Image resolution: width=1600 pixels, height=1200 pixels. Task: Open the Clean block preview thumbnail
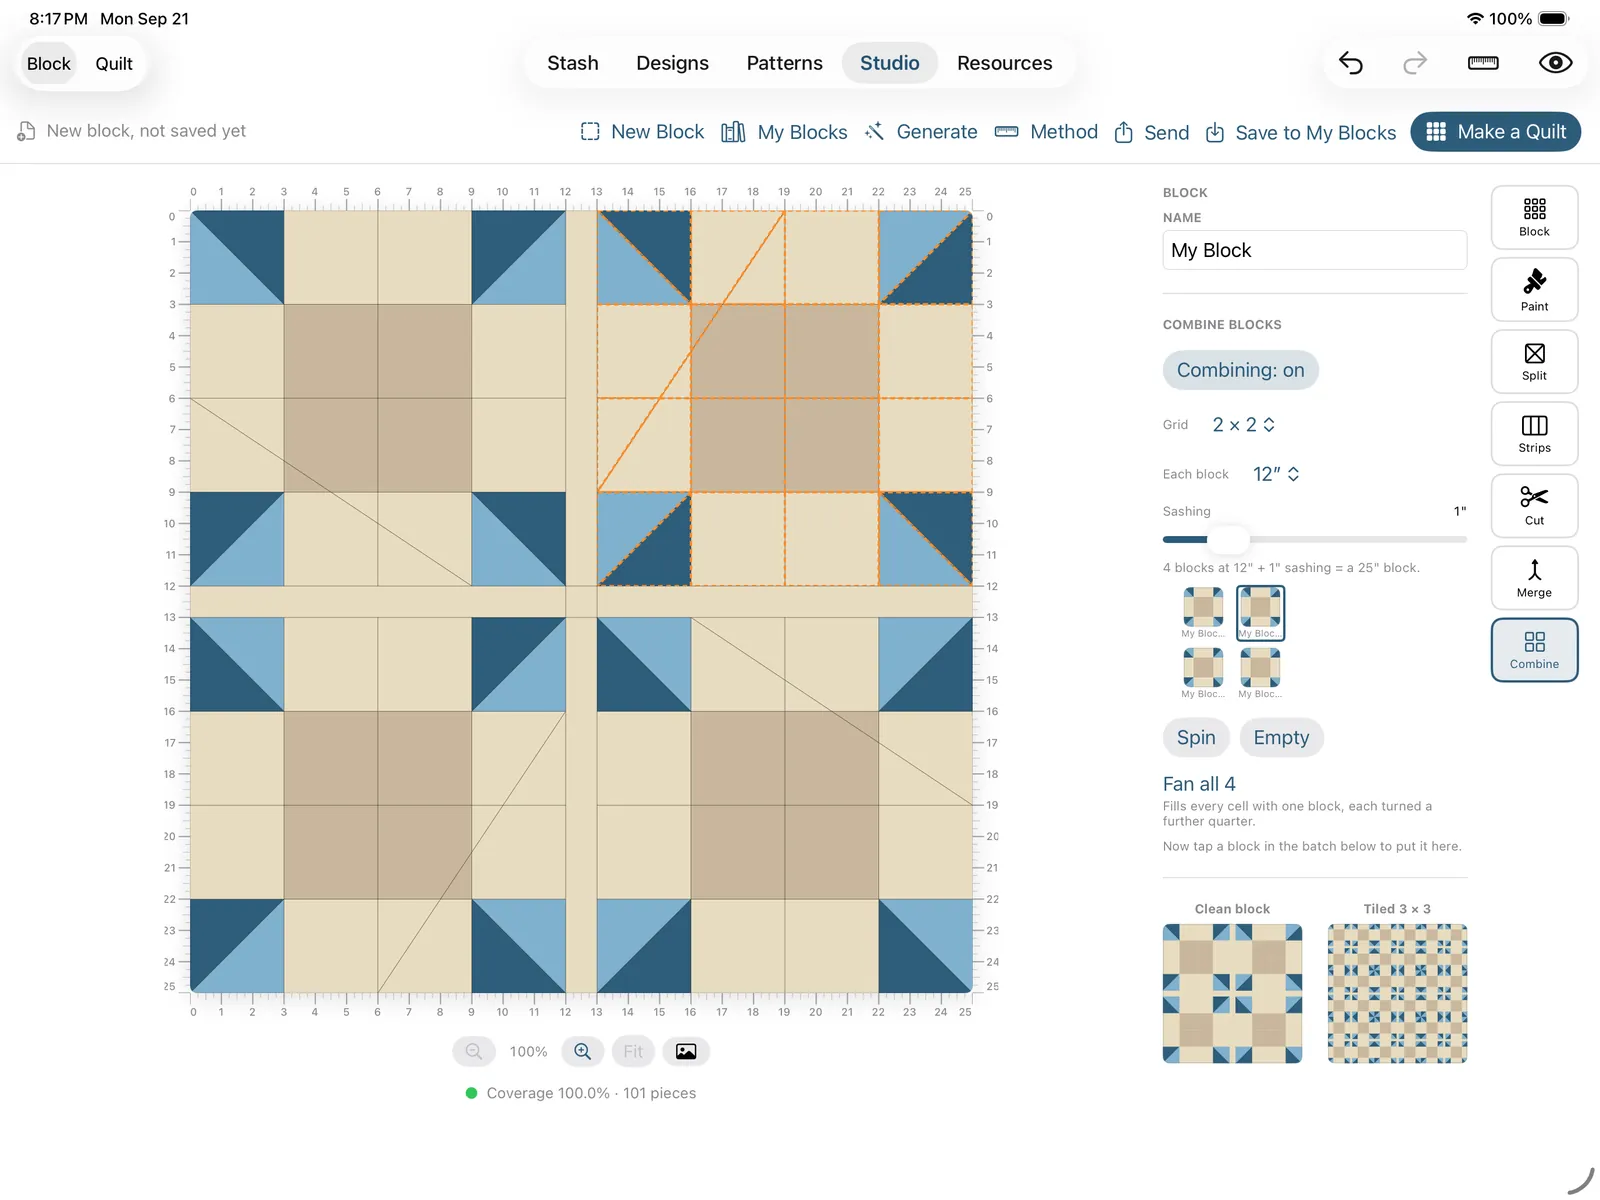(1232, 993)
